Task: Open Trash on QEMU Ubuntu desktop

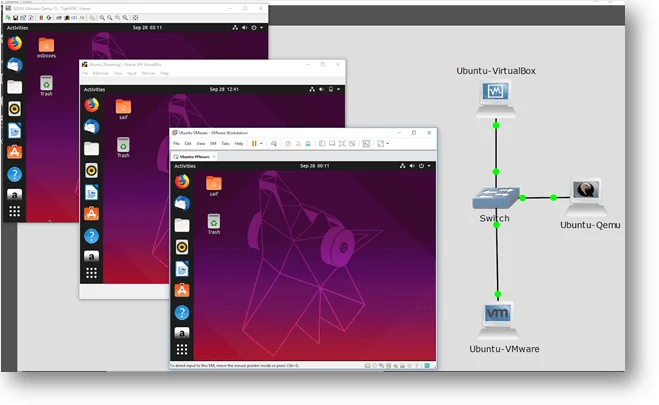Action: tap(46, 86)
